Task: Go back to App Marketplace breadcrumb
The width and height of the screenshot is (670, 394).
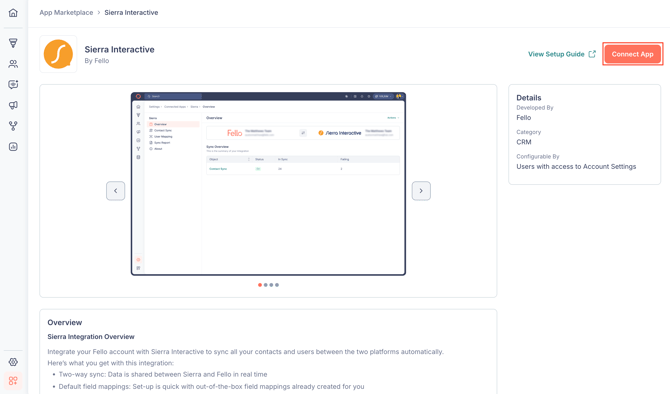Action: [x=66, y=12]
